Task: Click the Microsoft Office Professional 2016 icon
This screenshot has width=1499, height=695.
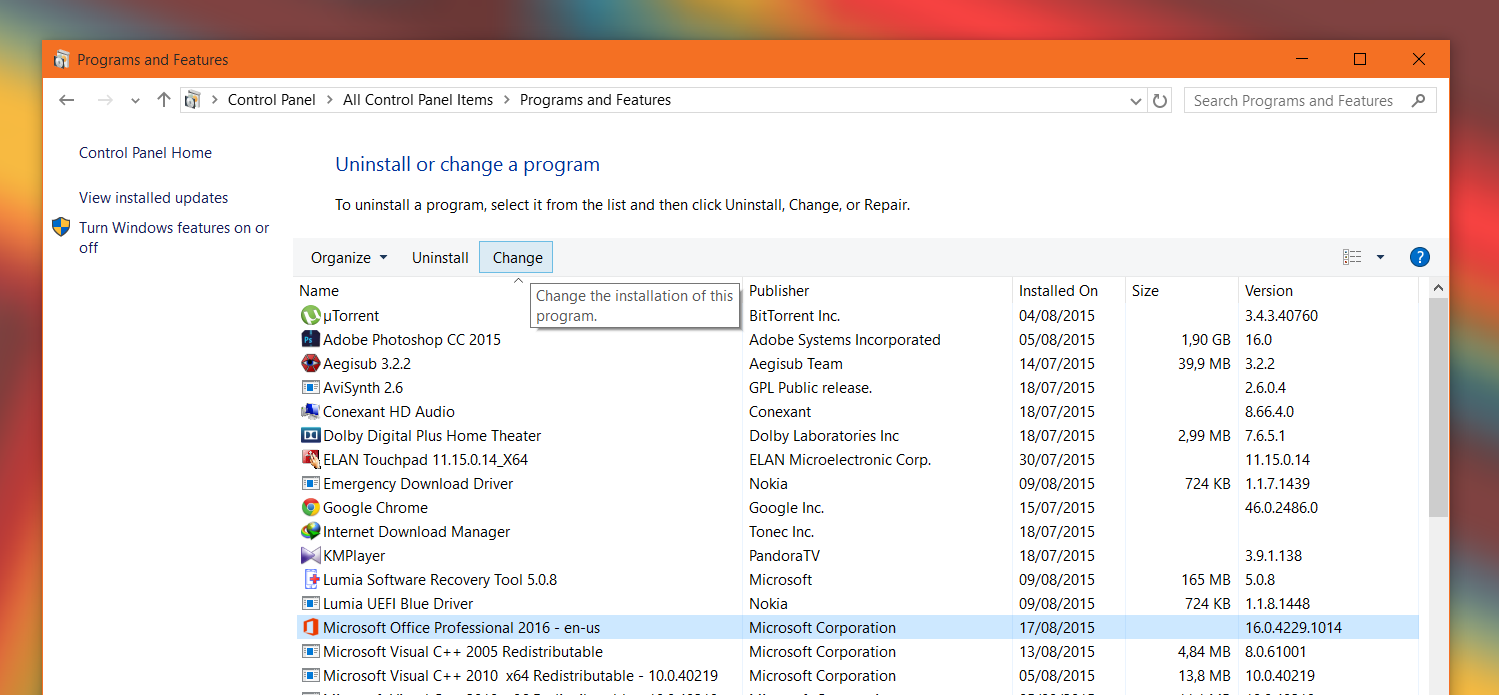Action: [x=310, y=628]
